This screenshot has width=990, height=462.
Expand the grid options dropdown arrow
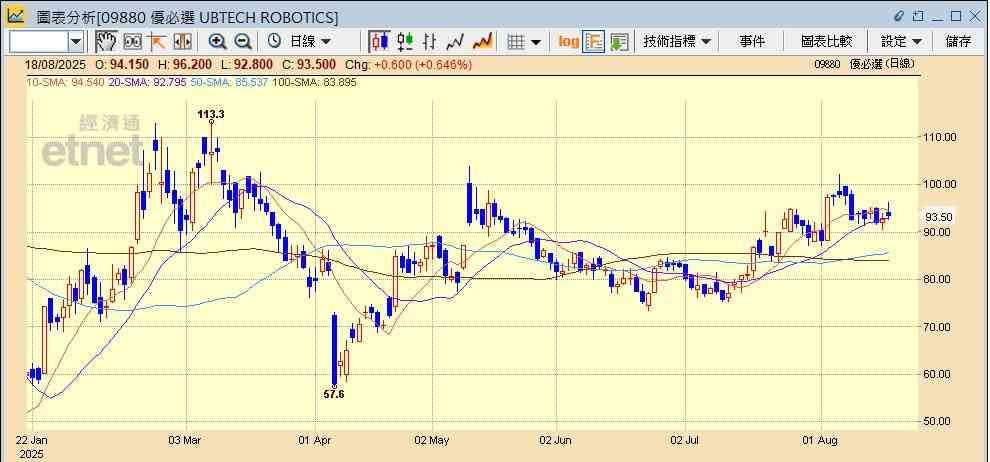(536, 42)
